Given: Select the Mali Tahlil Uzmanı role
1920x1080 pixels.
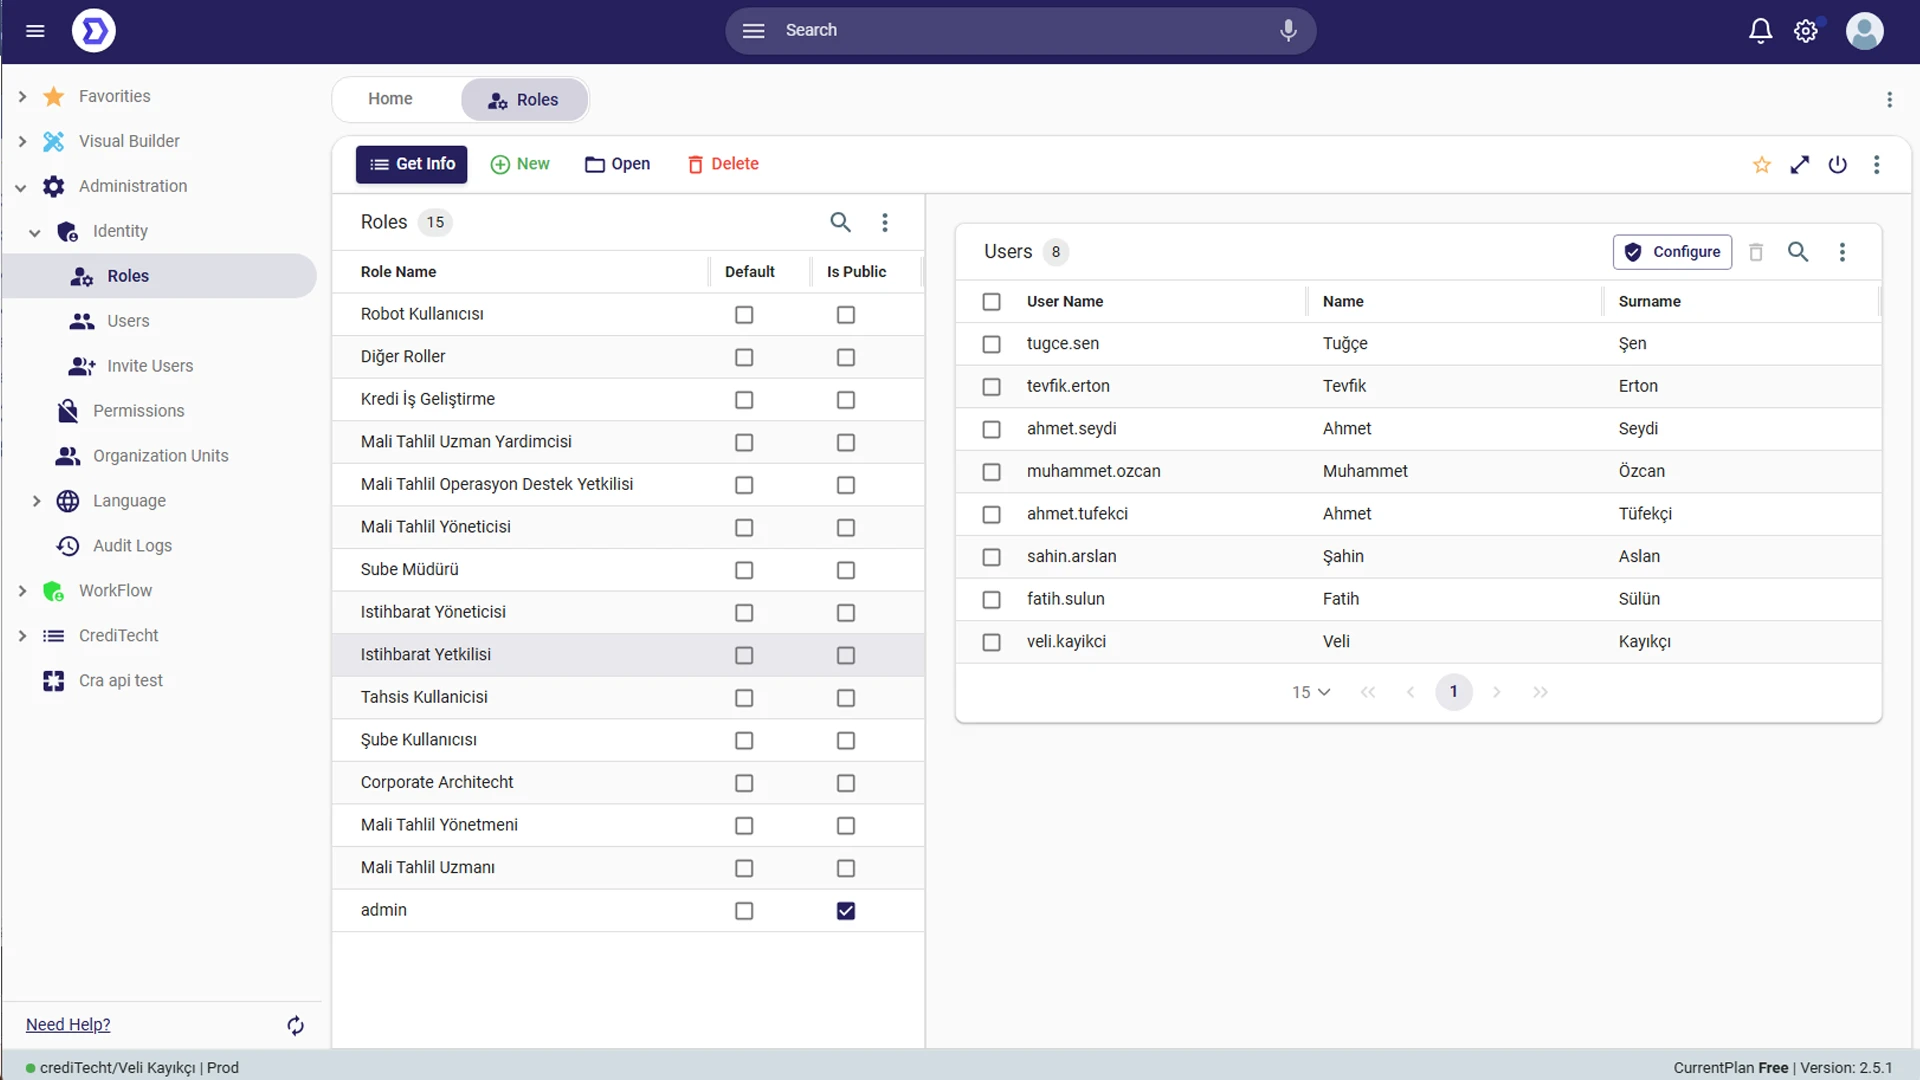Looking at the screenshot, I should [628, 868].
